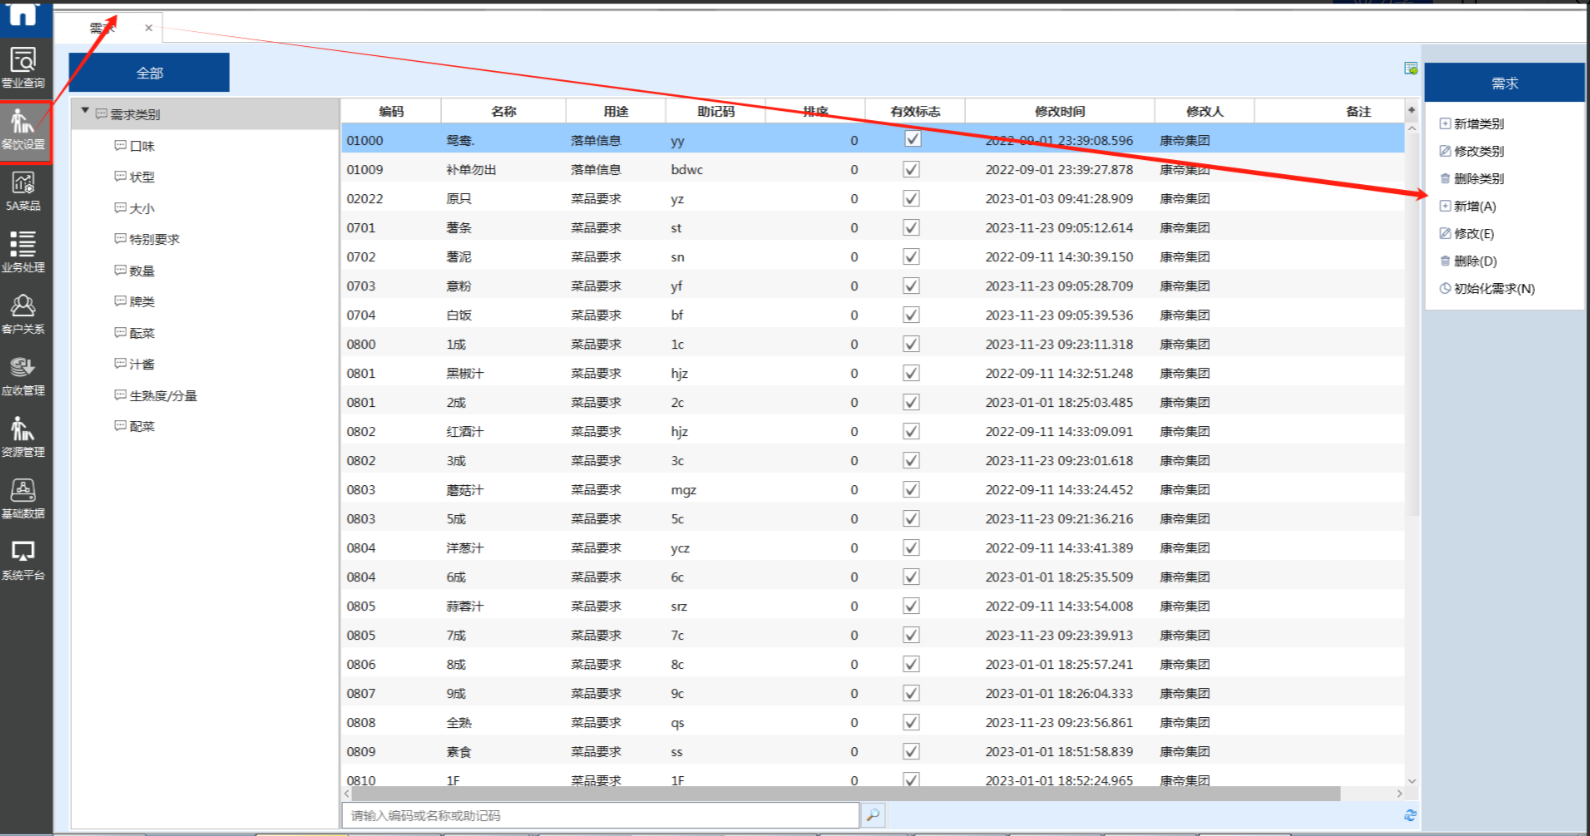This screenshot has height=836, width=1590.
Task: Select 特别要求 category in the tree
Action: [154, 240]
